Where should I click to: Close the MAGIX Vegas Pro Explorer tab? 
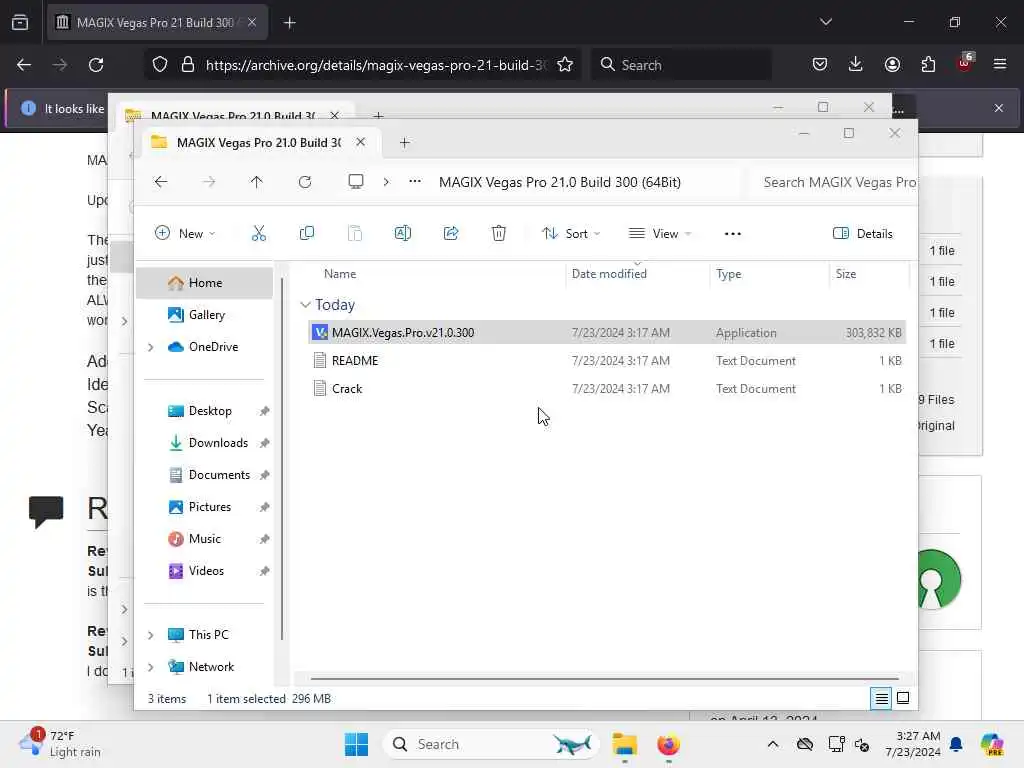point(360,142)
